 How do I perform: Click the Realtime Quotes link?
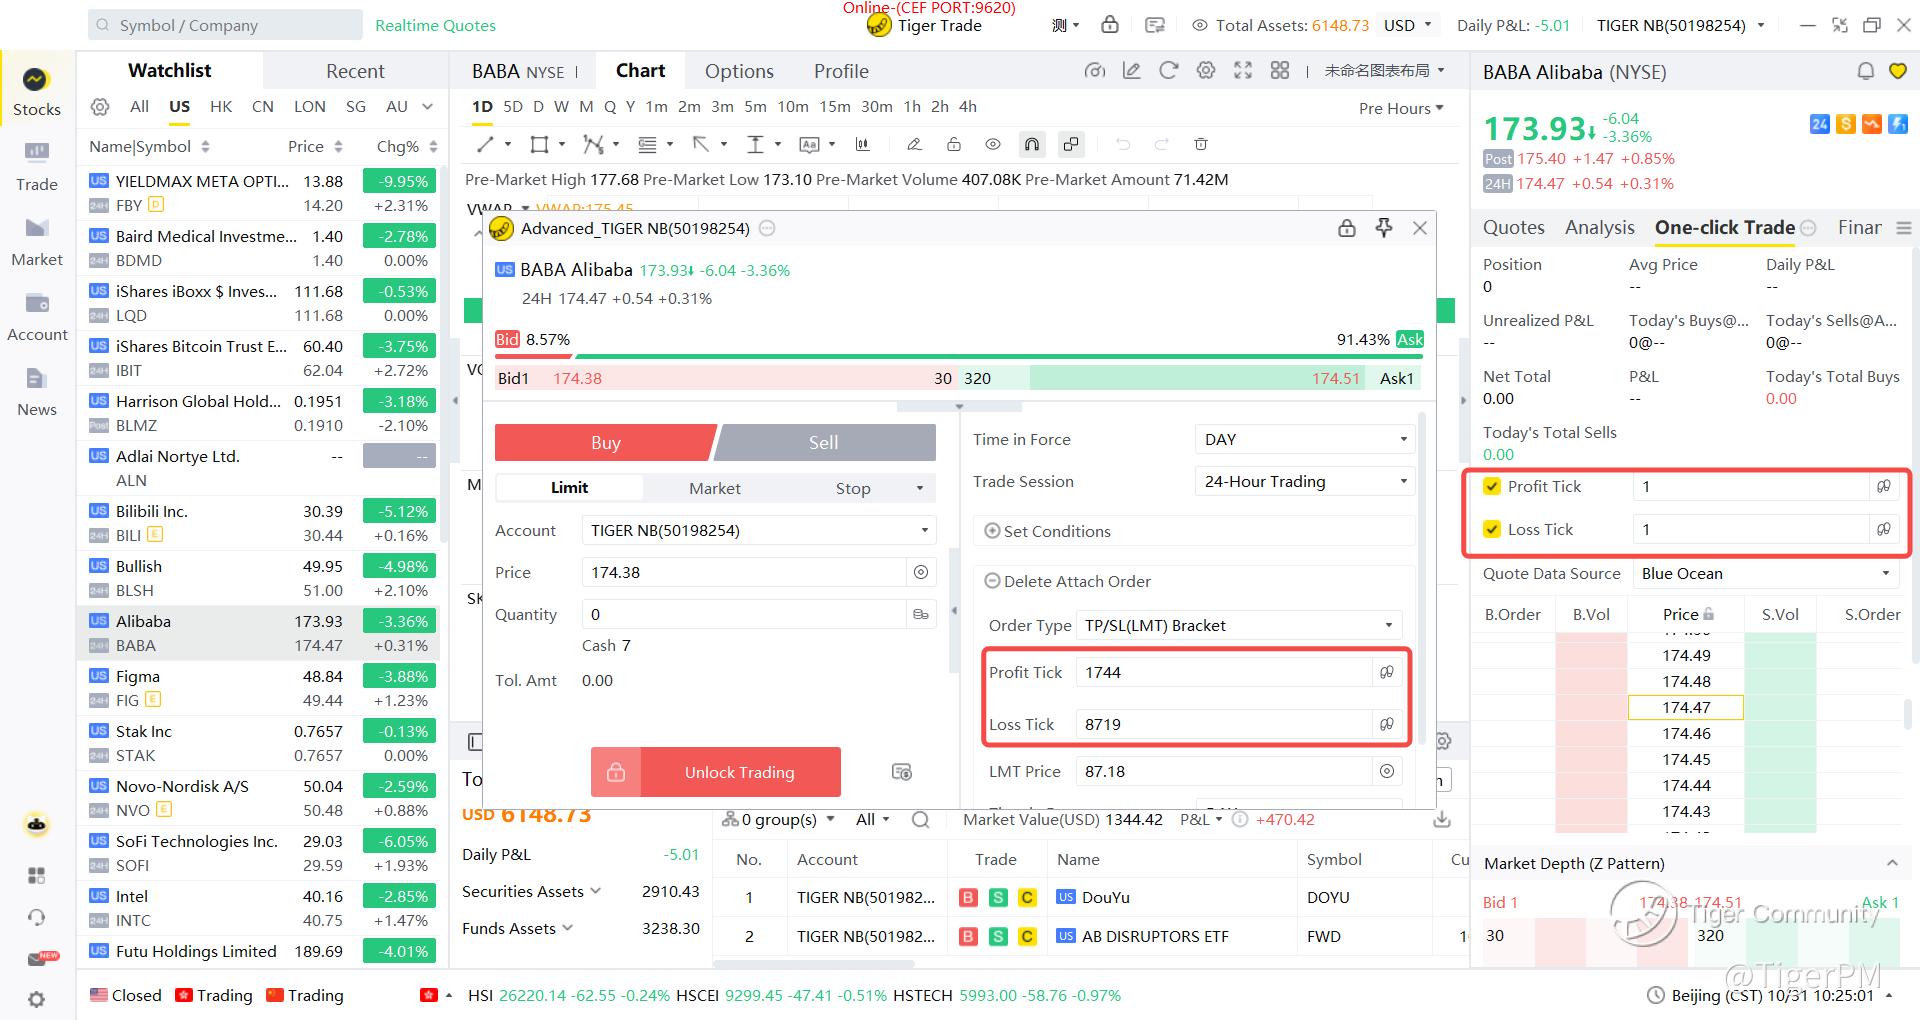435,25
